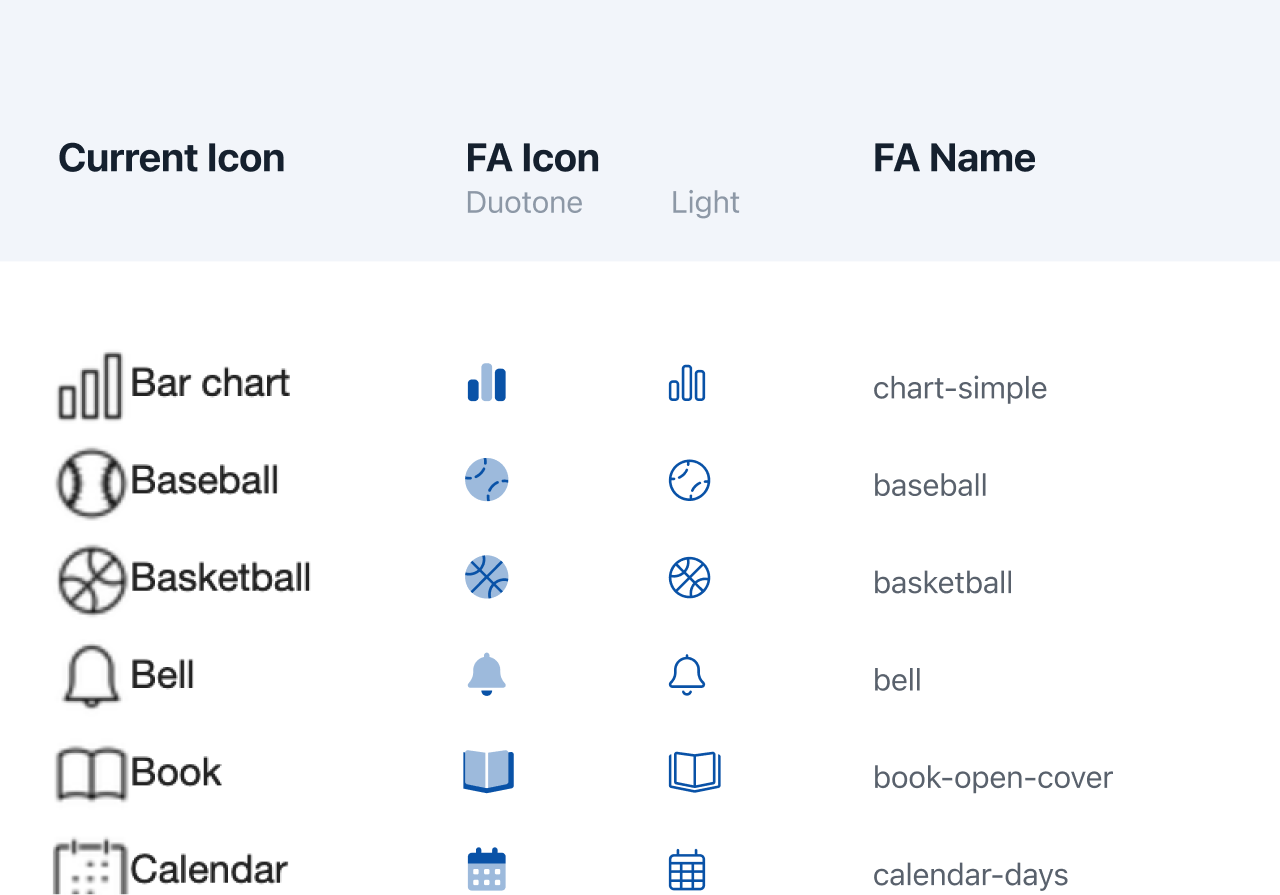1280x895 pixels.
Task: Click the Duotone column subheading
Action: click(x=524, y=202)
